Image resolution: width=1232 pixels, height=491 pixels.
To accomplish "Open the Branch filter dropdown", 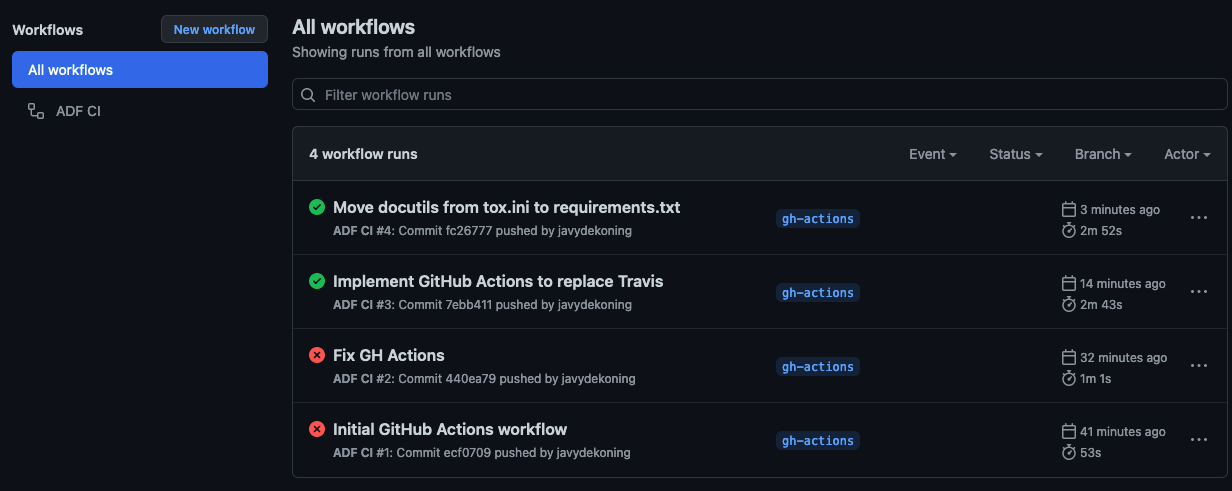I will coord(1102,154).
